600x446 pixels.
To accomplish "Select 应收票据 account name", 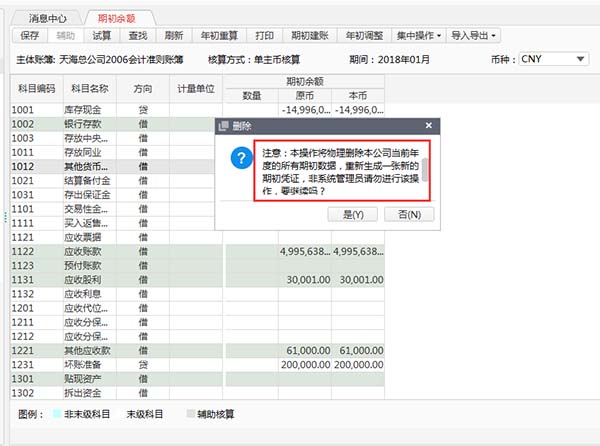I will (x=83, y=237).
